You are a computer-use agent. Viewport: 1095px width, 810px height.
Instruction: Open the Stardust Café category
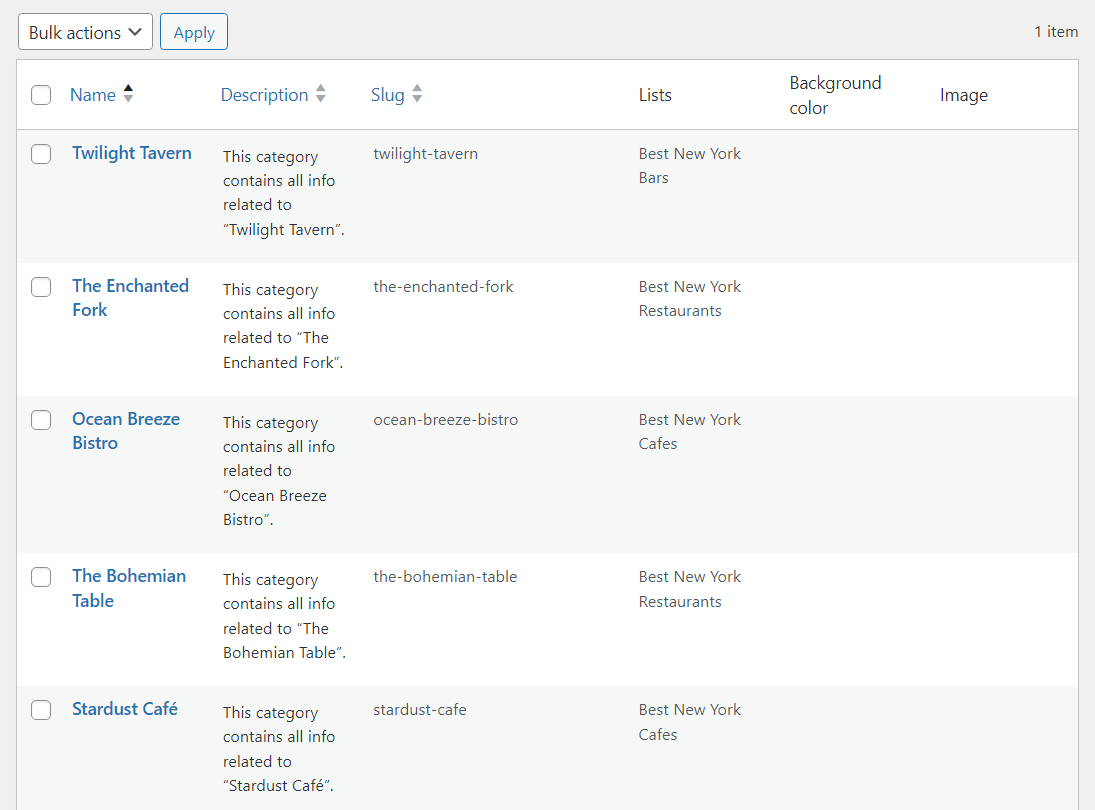pos(125,709)
